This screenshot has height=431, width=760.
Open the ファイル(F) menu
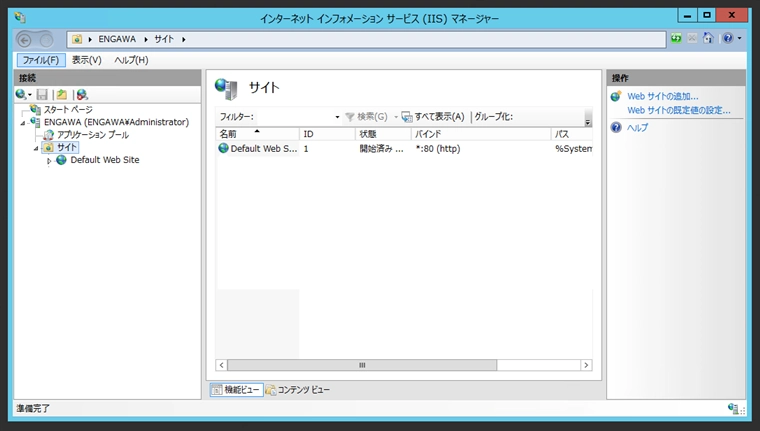click(41, 60)
